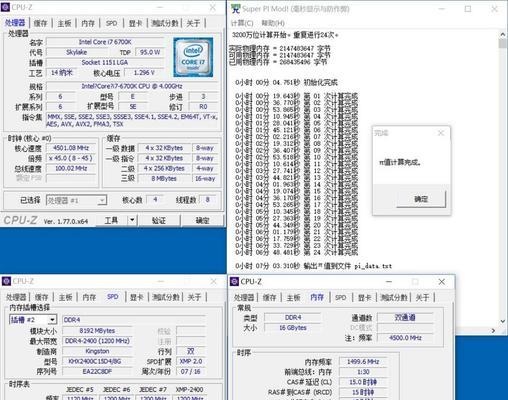Screen dimensions: 508x400
Task: Open the 关于 tab in processor window
Action: coord(193,23)
